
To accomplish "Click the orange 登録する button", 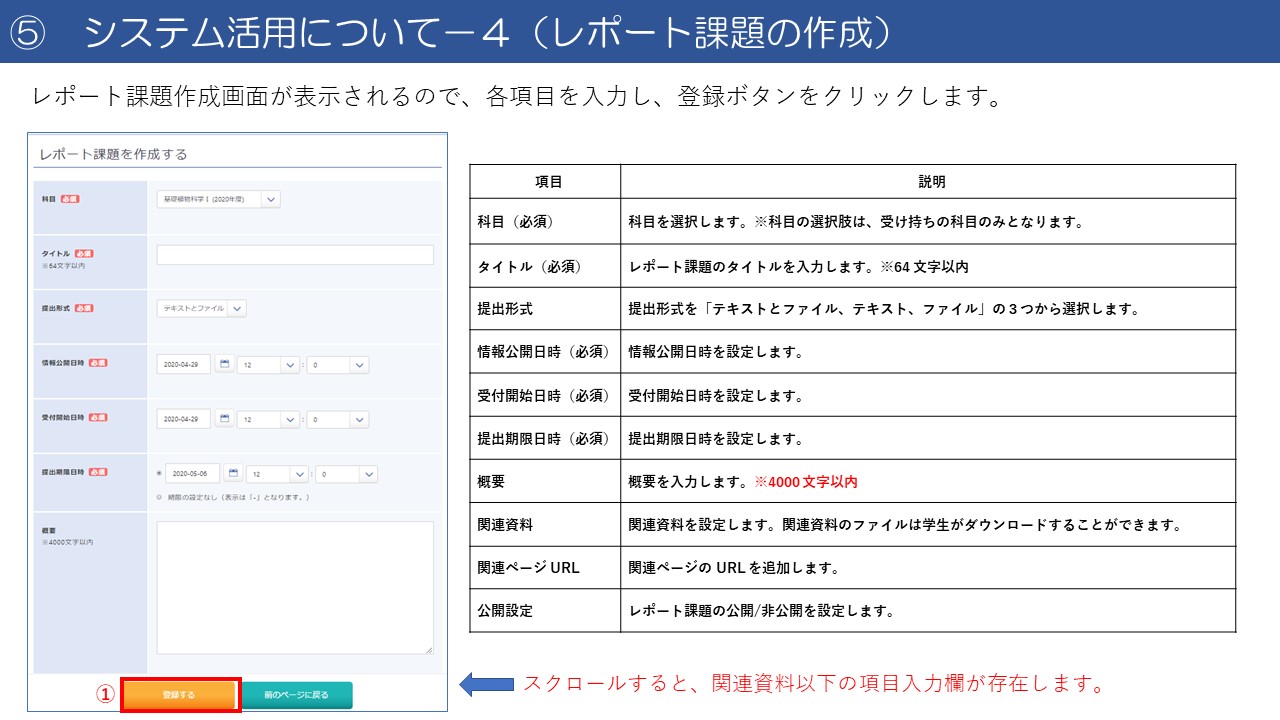I will pos(179,694).
